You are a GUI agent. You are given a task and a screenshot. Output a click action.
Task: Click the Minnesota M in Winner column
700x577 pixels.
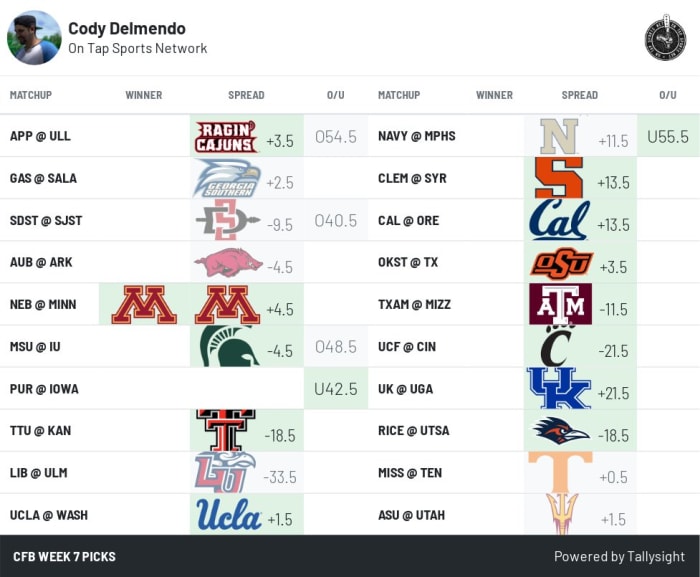click(144, 305)
